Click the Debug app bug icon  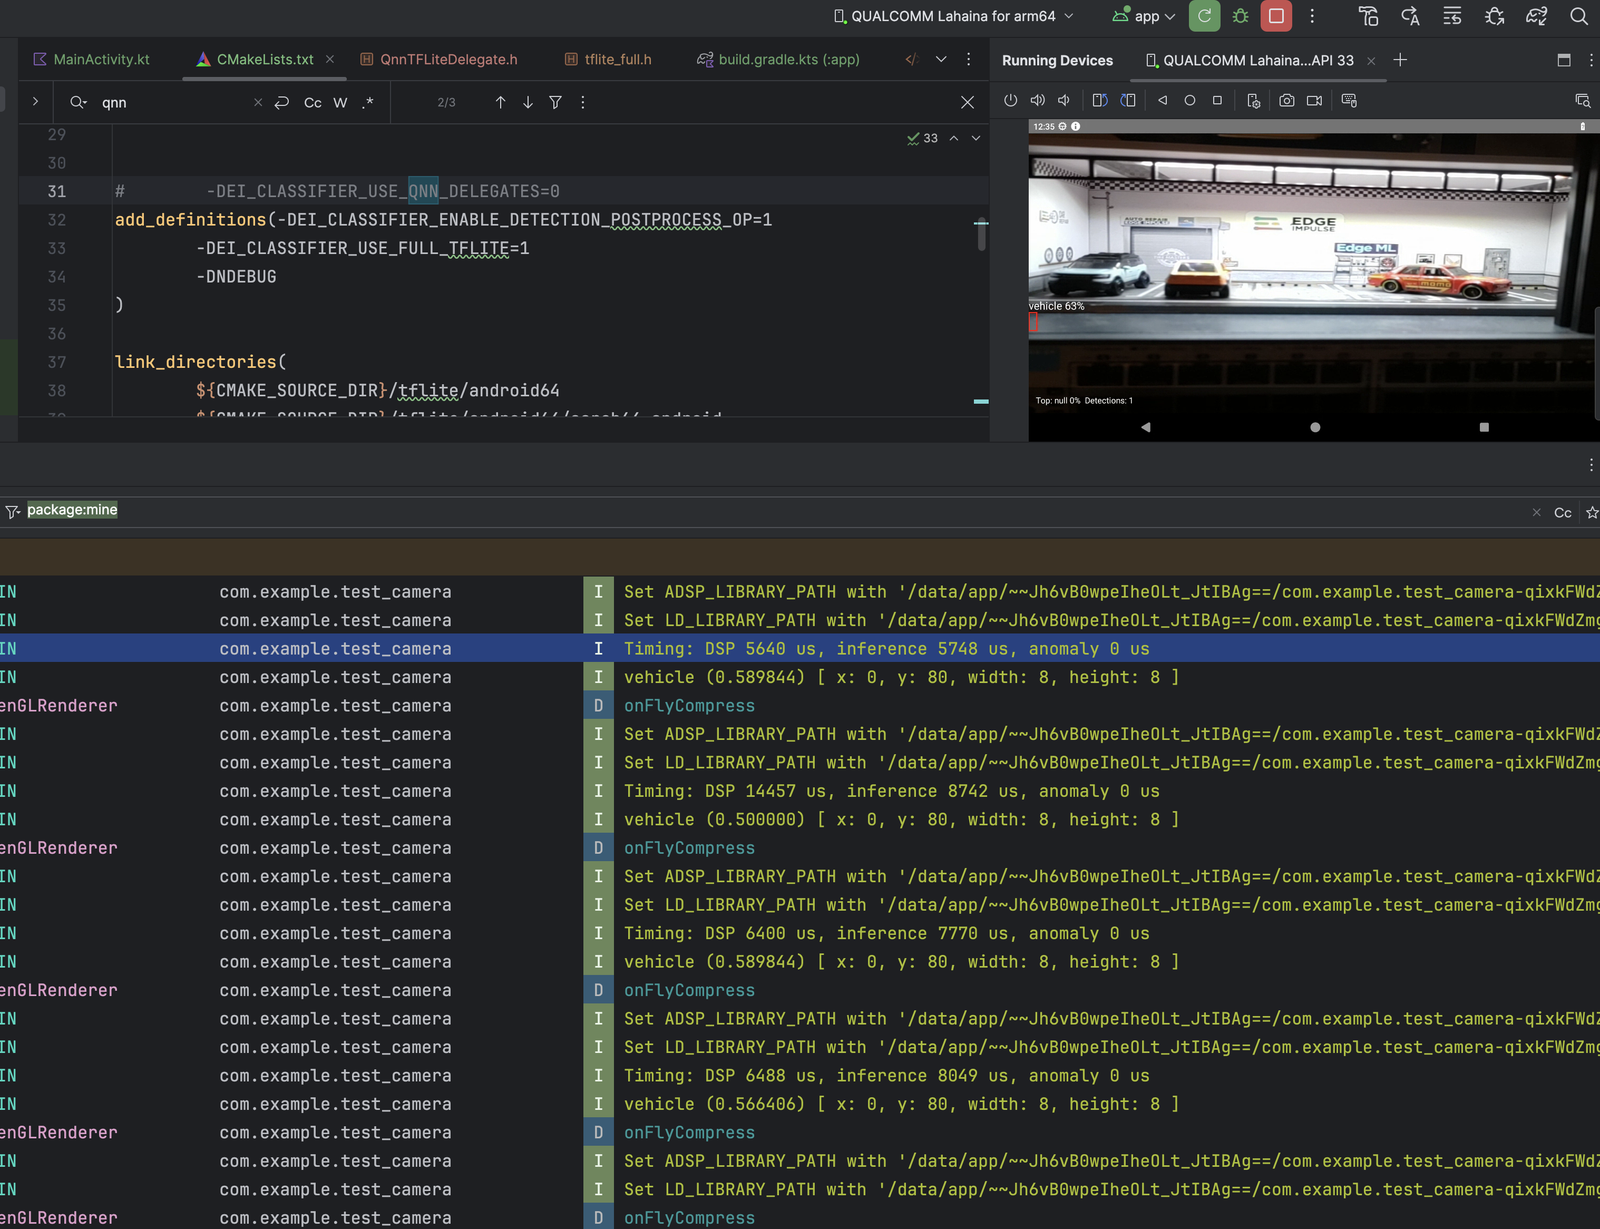pyautogui.click(x=1240, y=16)
